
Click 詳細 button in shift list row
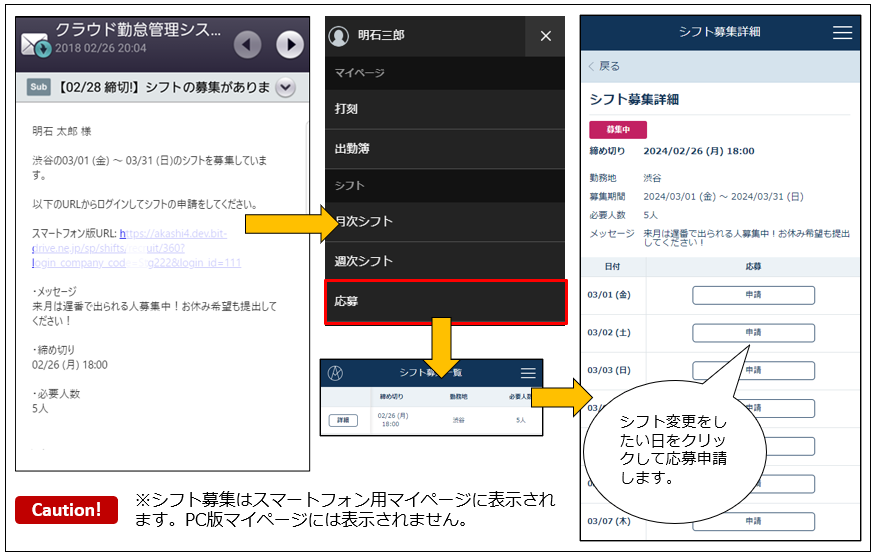[x=343, y=420]
